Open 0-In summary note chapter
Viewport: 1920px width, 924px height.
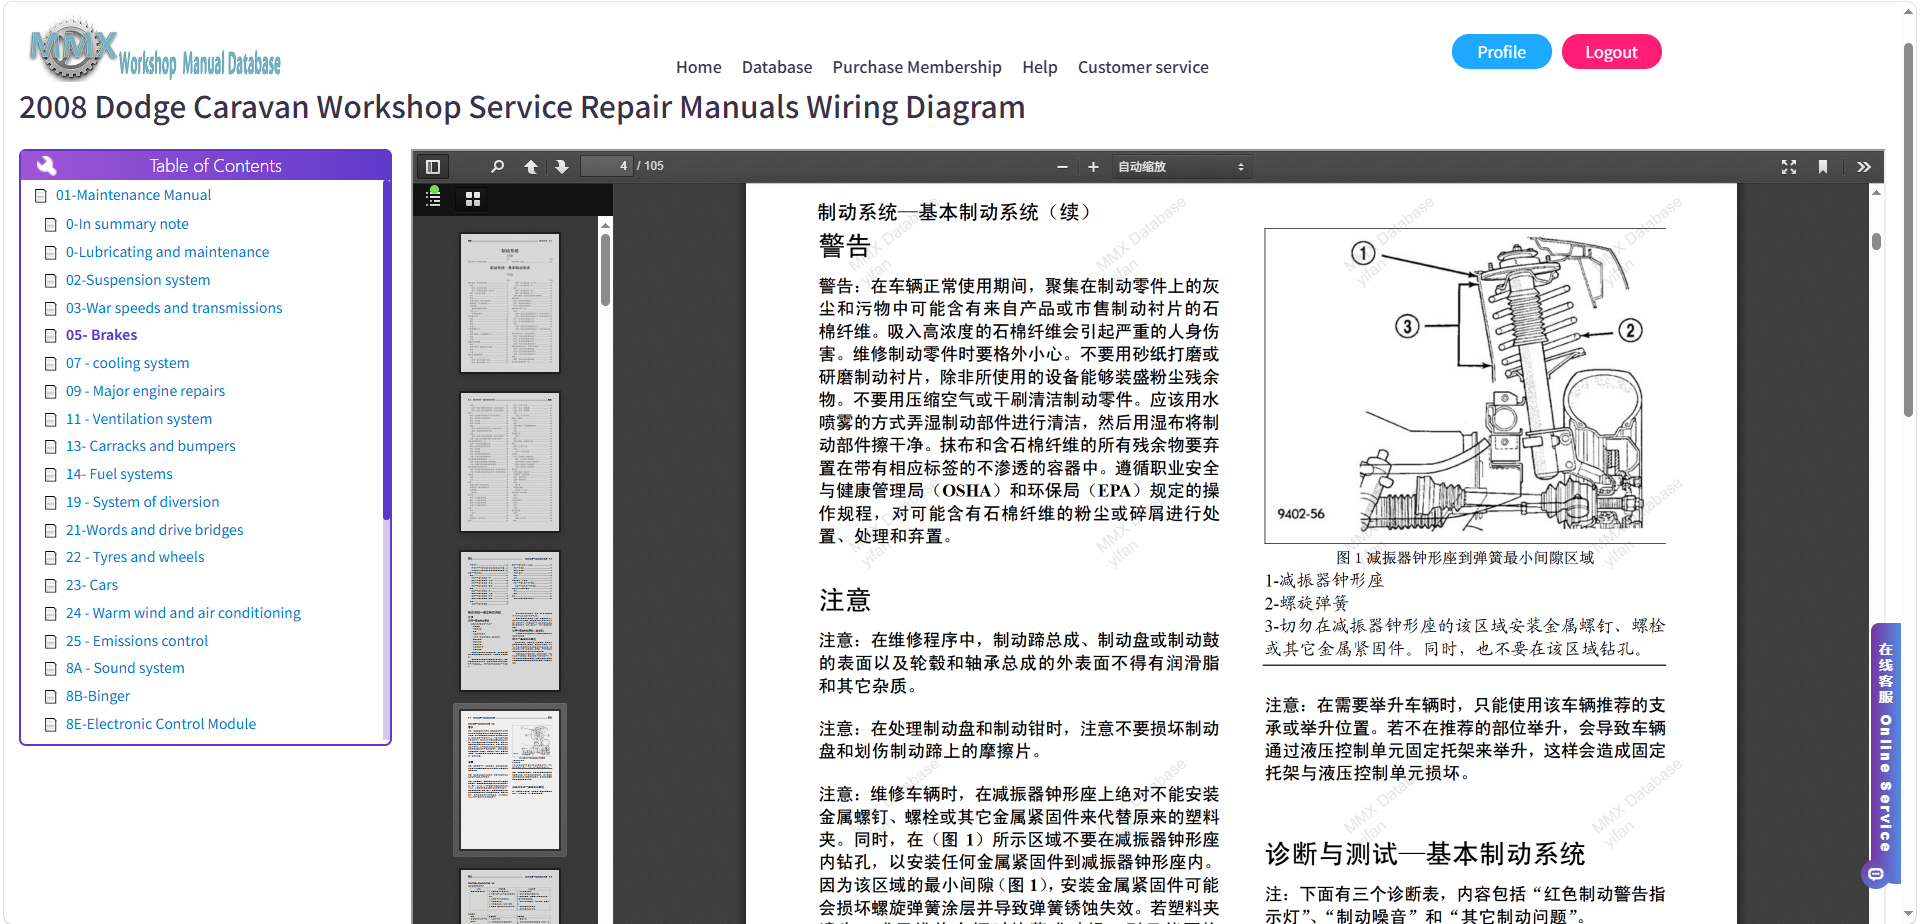127,224
